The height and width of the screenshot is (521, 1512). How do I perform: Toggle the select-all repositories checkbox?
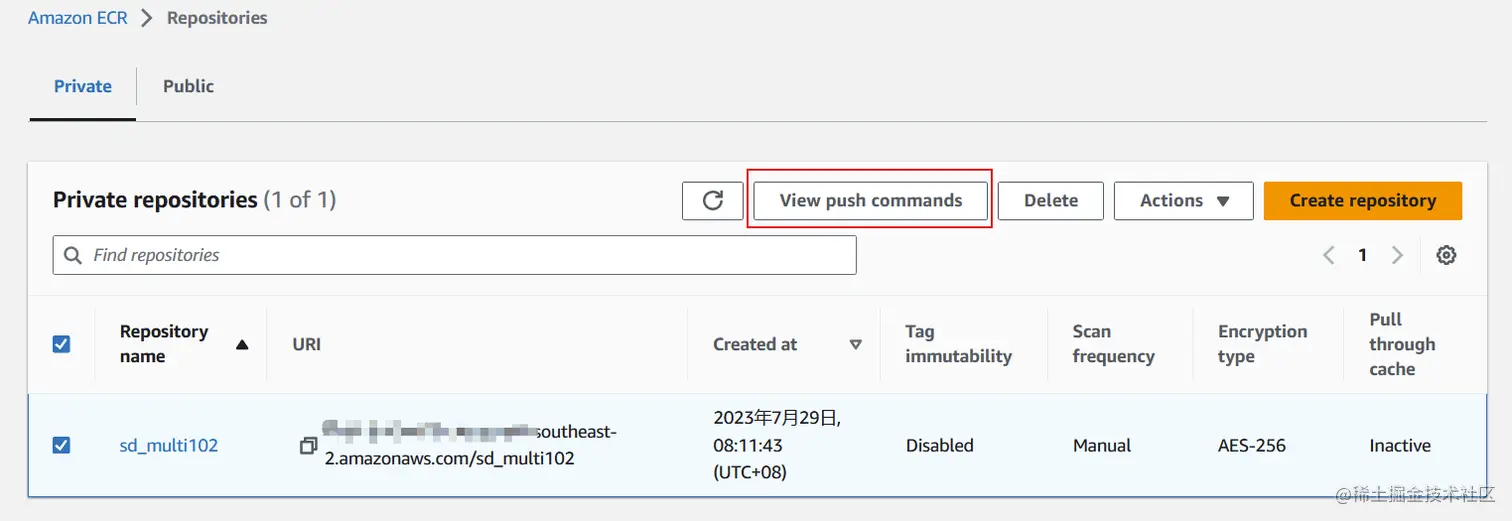coord(61,344)
